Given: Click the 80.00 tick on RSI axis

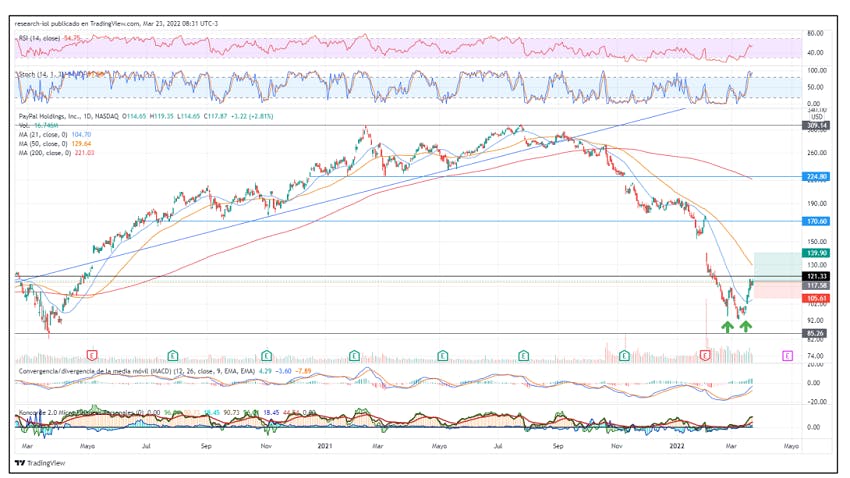Looking at the screenshot, I should (x=816, y=33).
